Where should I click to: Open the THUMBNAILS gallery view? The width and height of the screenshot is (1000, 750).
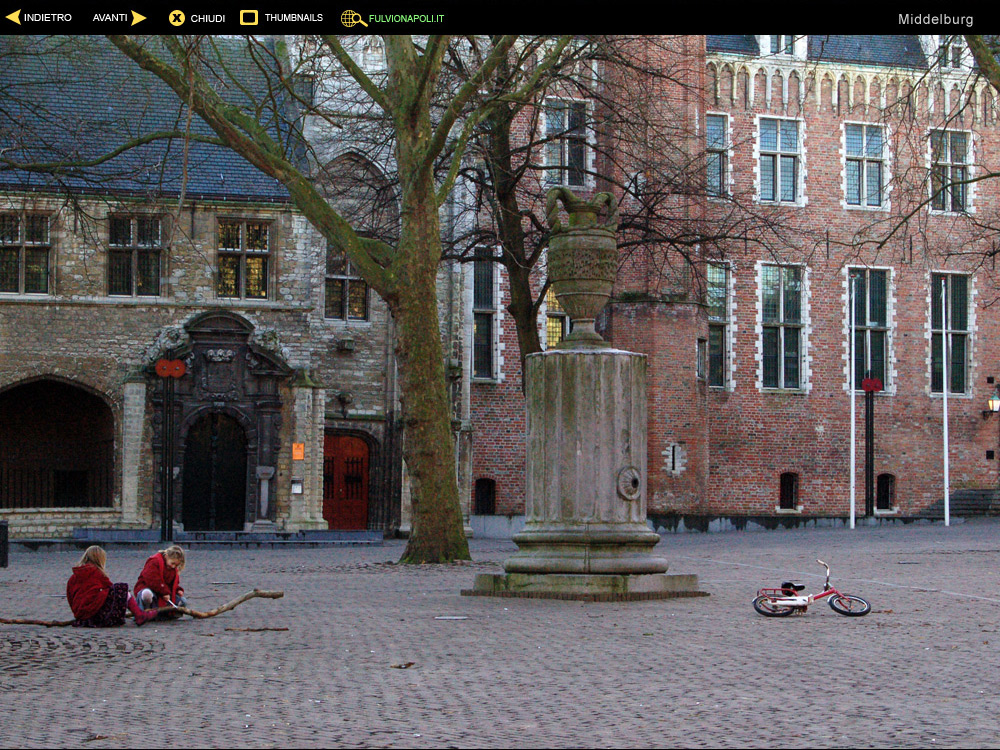pyautogui.click(x=293, y=18)
